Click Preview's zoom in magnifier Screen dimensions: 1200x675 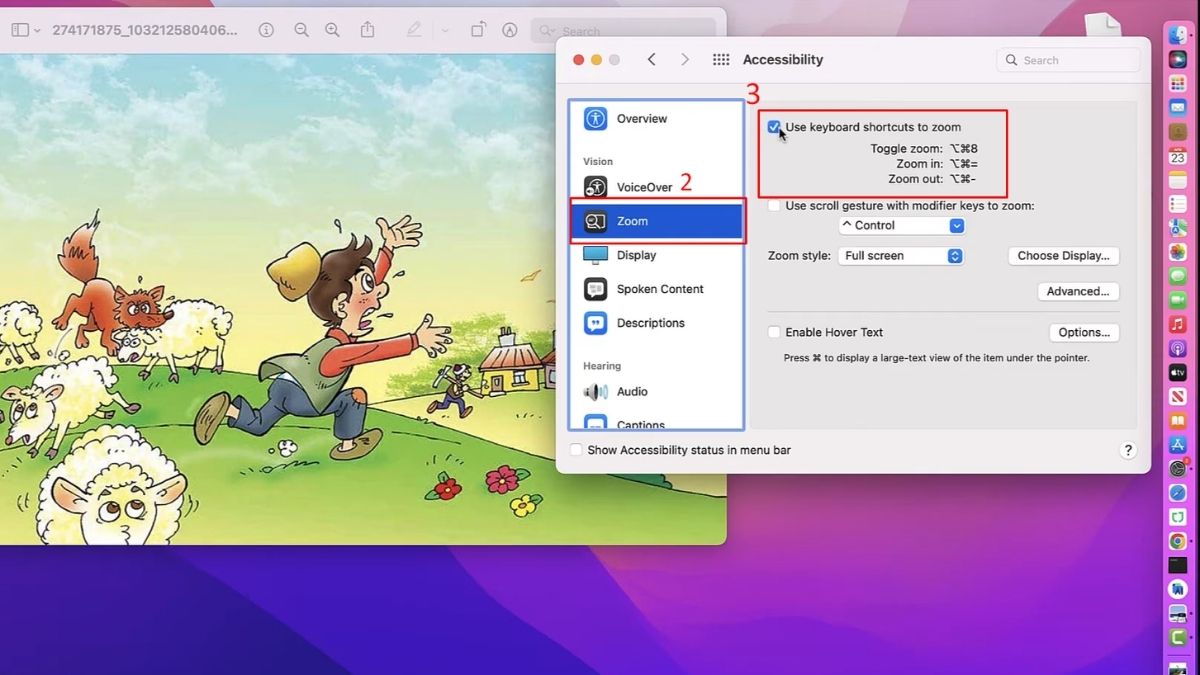(333, 30)
